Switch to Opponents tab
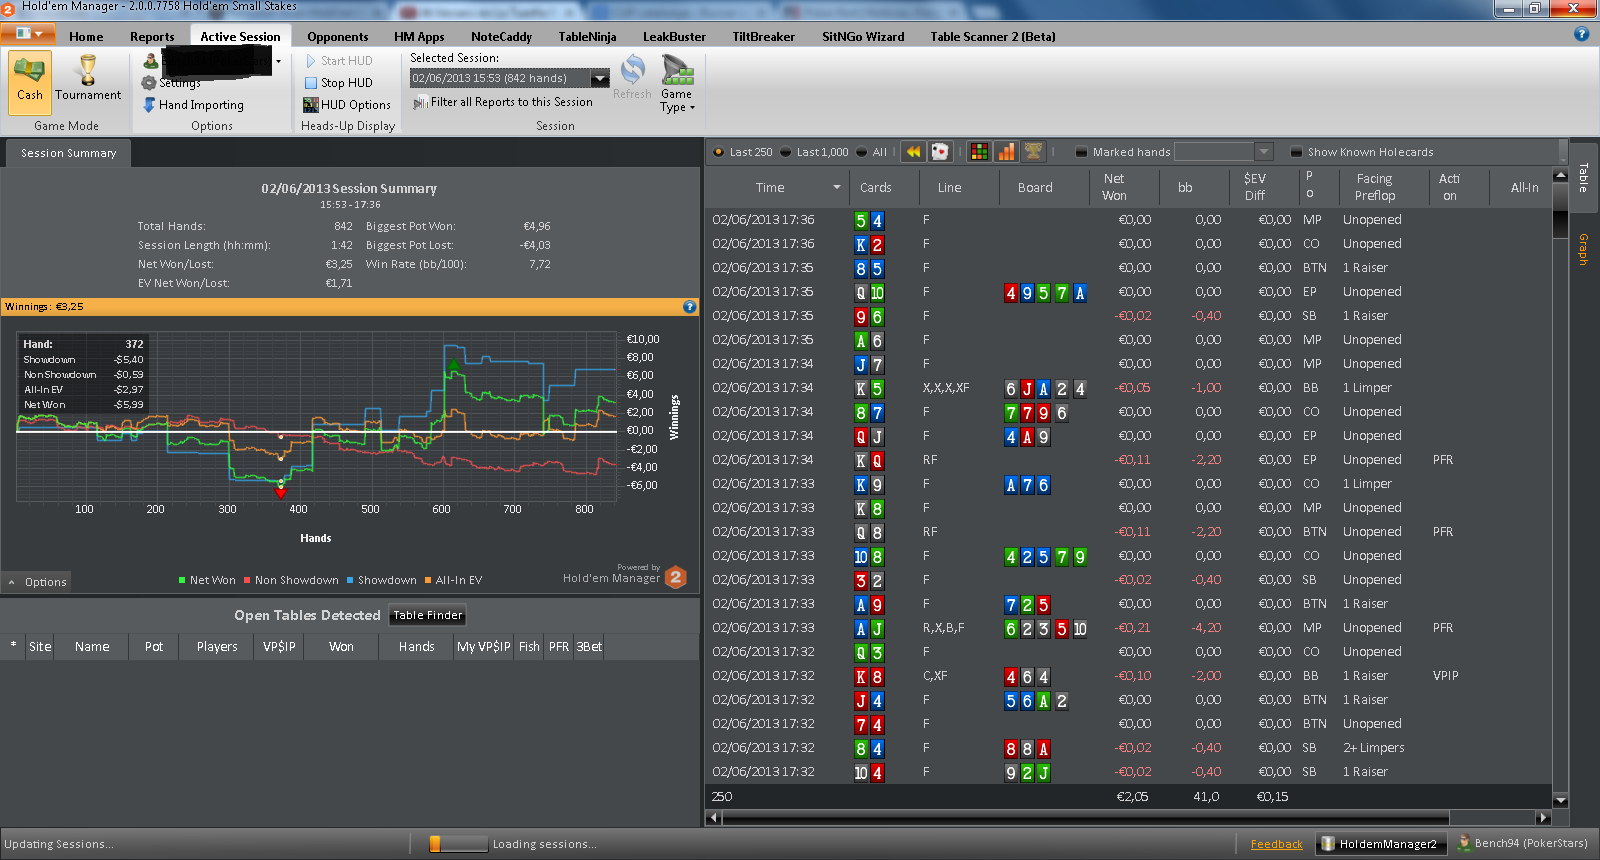The image size is (1600, 860). pyautogui.click(x=337, y=36)
